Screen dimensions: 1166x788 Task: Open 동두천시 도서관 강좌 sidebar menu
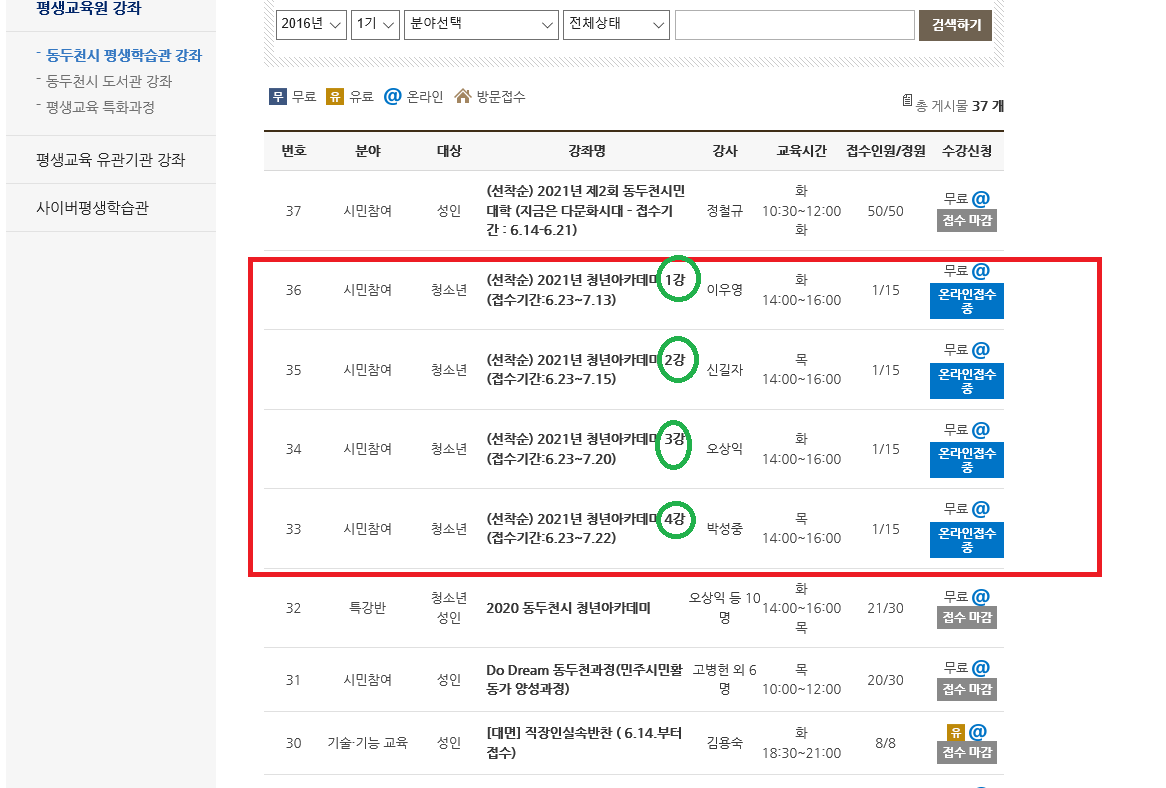[109, 81]
